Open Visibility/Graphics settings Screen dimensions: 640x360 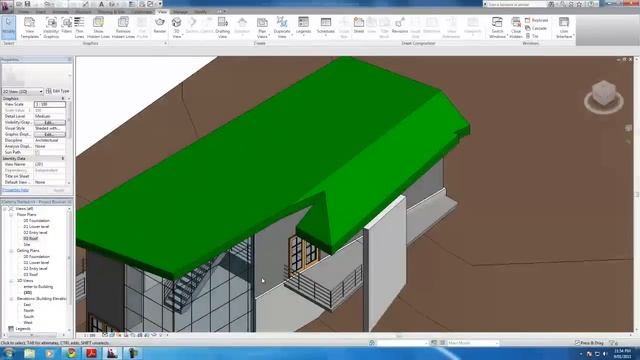coord(51,28)
